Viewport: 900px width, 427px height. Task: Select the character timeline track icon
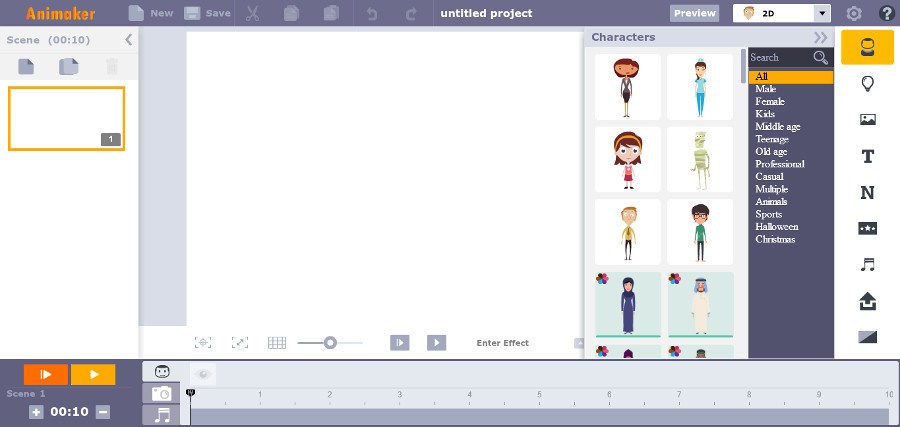[x=162, y=372]
